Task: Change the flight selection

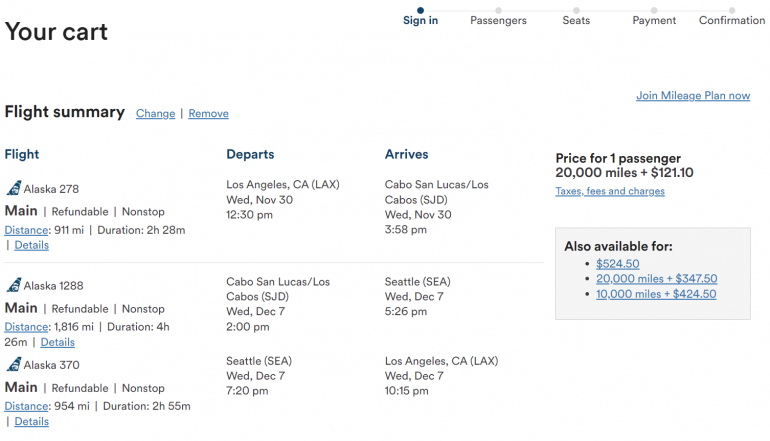Action: (x=155, y=114)
